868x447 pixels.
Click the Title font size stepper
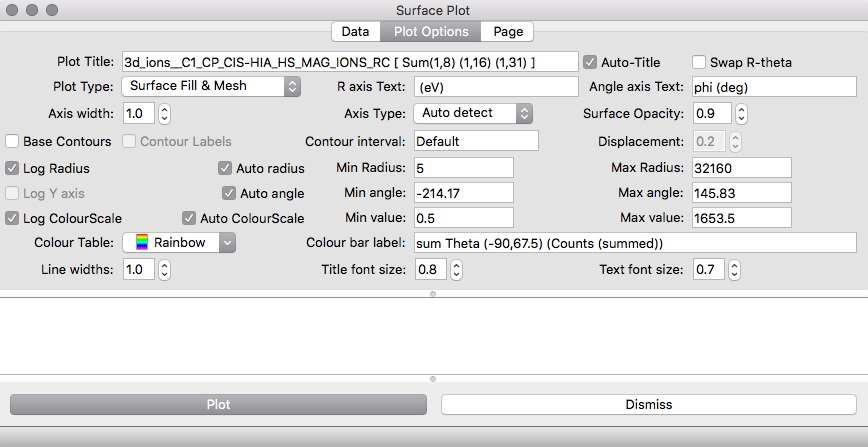click(x=456, y=270)
